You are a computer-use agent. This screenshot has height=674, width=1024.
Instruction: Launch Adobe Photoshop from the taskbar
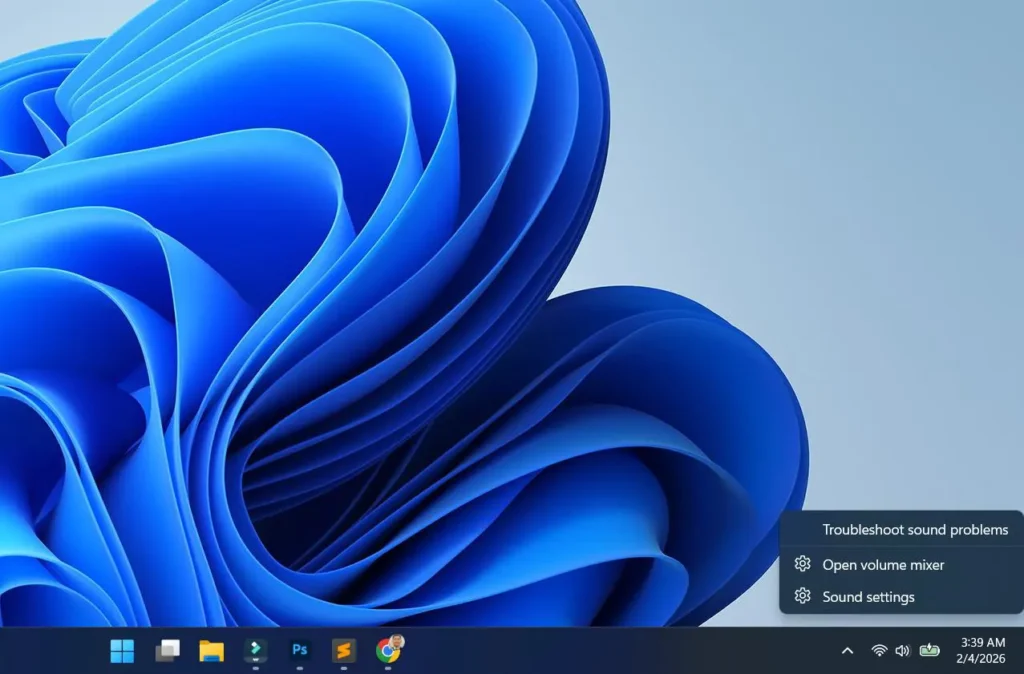pos(299,650)
